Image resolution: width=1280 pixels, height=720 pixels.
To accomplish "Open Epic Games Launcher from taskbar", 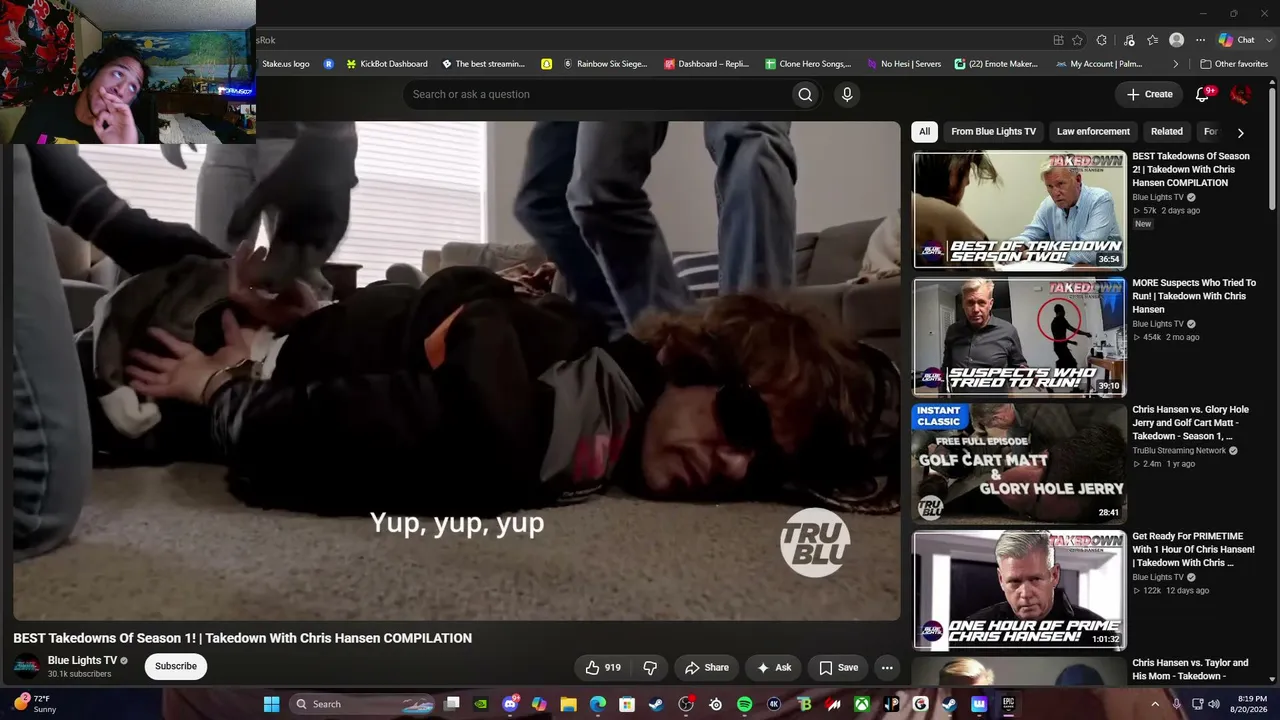I will point(1008,704).
